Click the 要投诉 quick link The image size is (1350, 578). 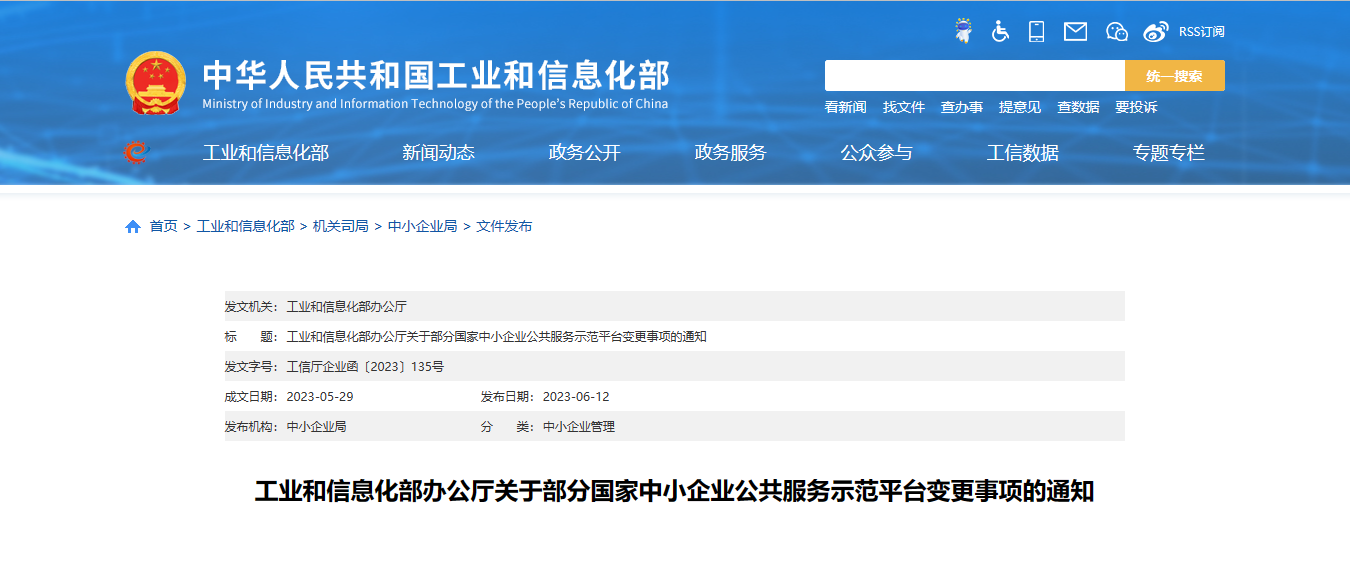pos(1136,107)
